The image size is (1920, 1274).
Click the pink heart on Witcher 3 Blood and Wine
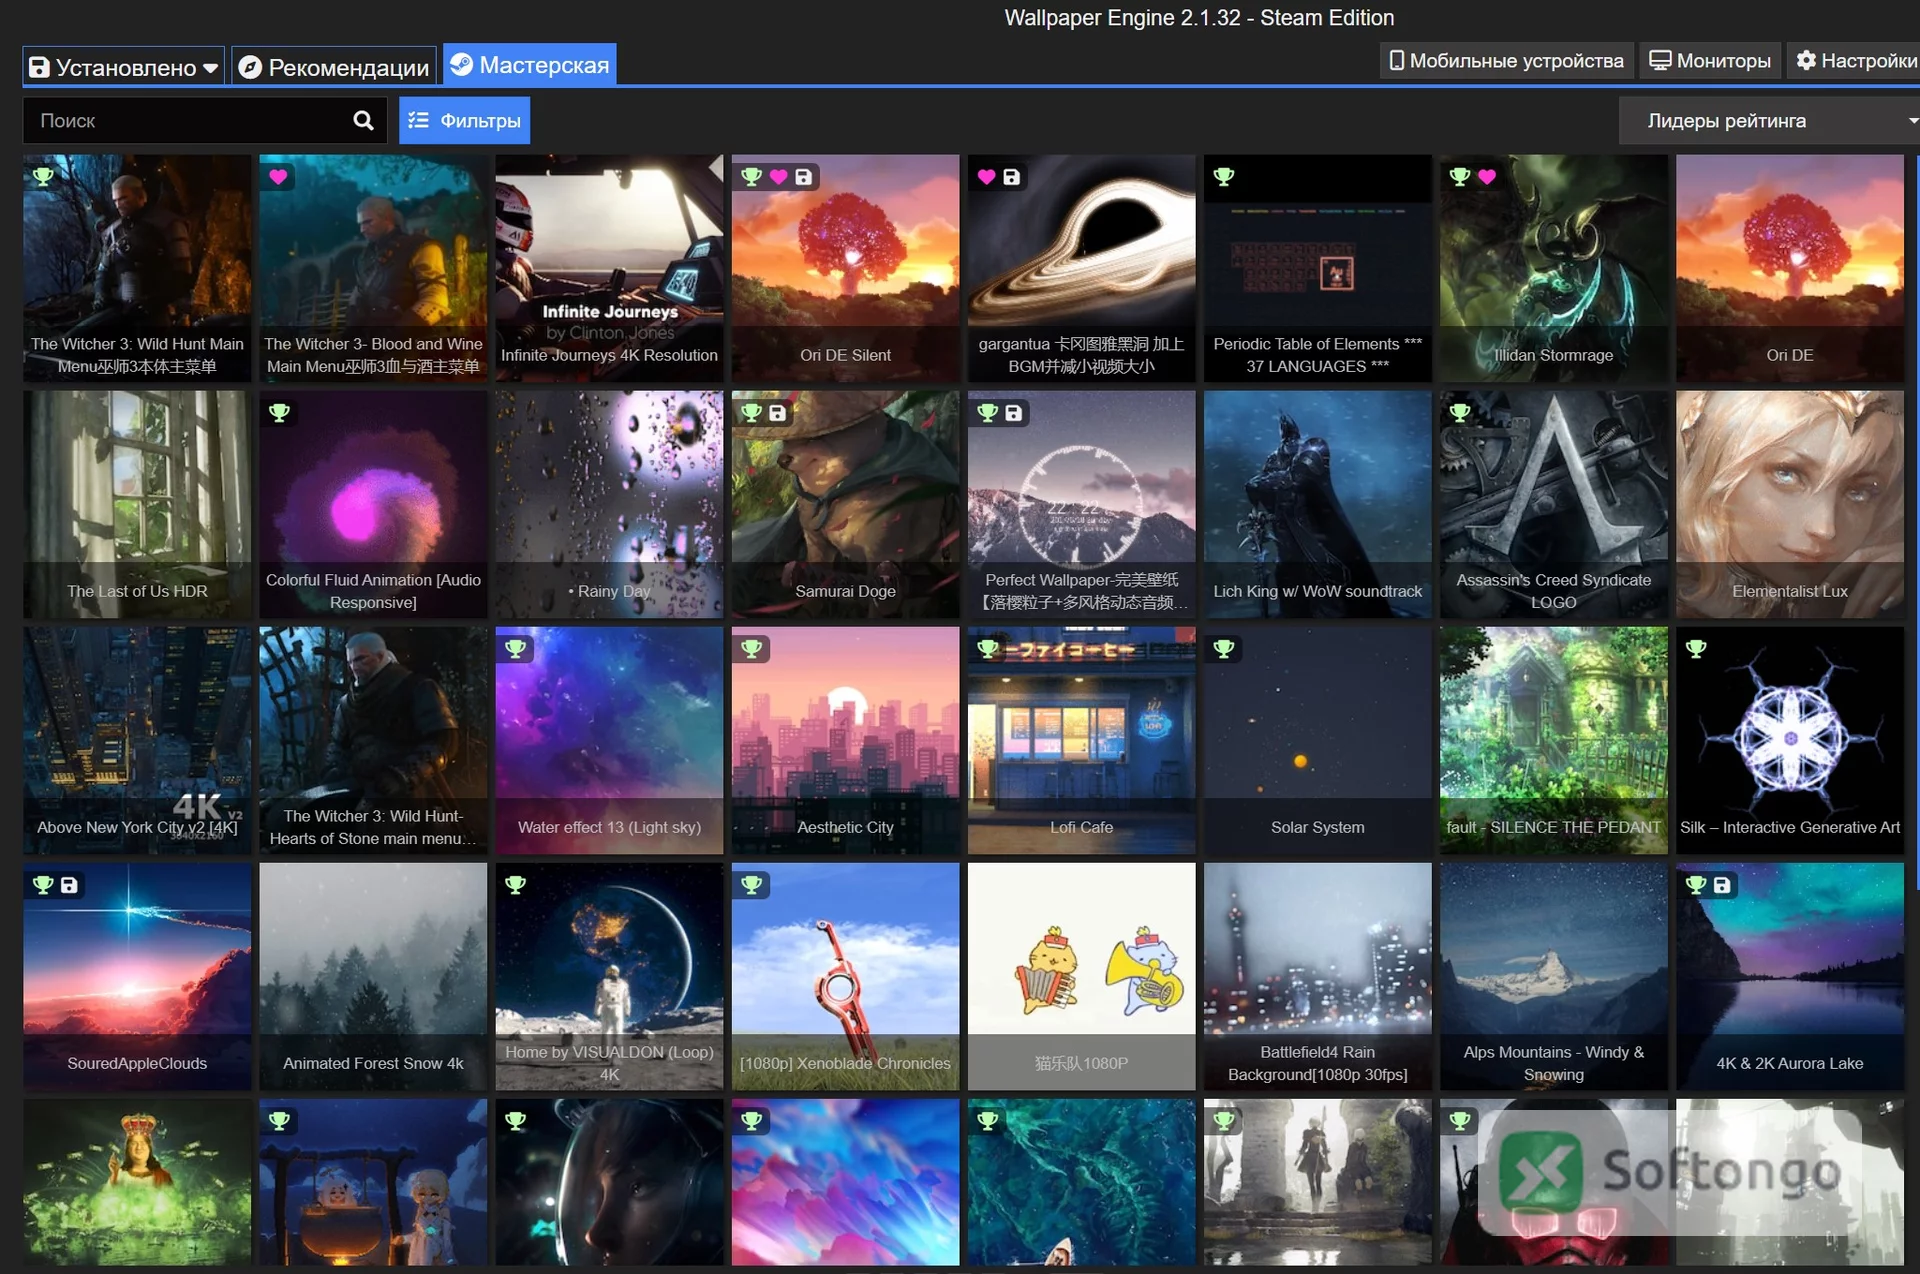[x=278, y=177]
